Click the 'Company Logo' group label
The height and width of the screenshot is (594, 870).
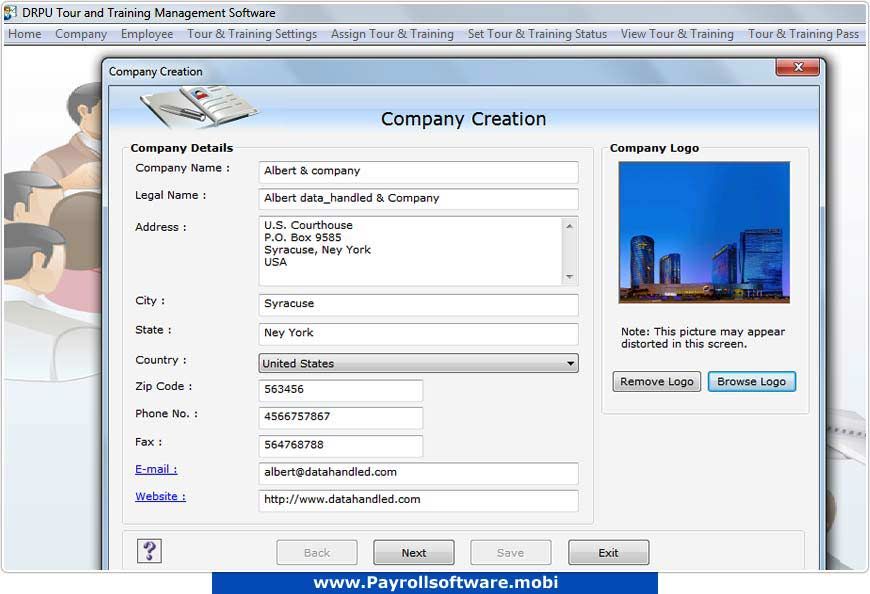[654, 148]
